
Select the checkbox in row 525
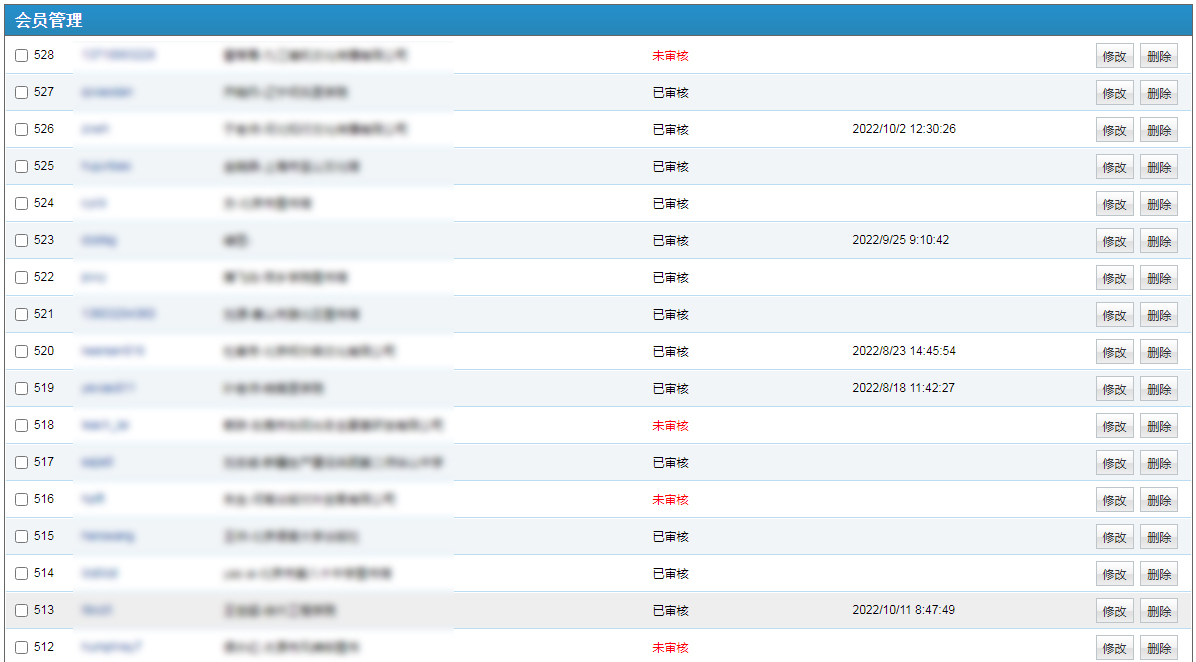click(22, 167)
